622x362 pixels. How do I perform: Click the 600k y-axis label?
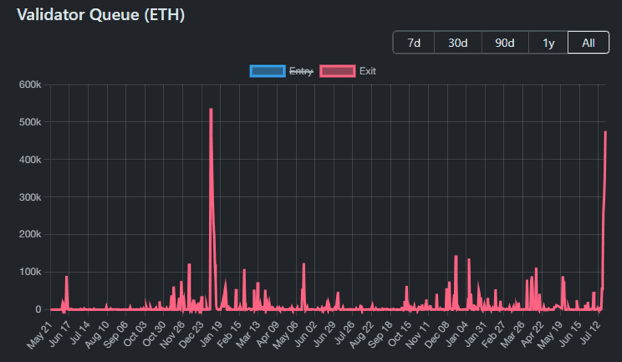pos(30,84)
